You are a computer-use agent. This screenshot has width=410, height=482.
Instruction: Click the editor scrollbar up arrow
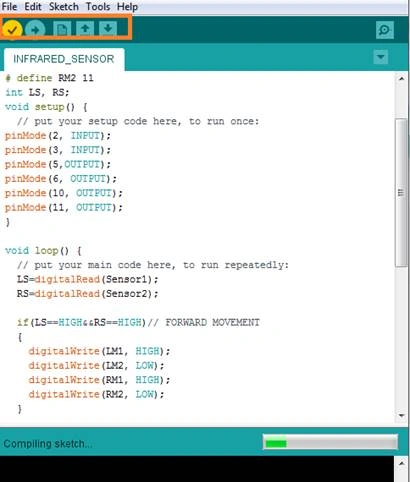click(401, 79)
